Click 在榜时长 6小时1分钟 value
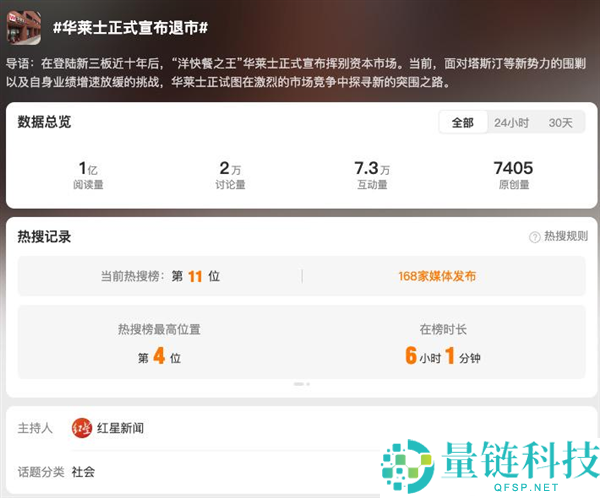The image size is (600, 498). [443, 356]
